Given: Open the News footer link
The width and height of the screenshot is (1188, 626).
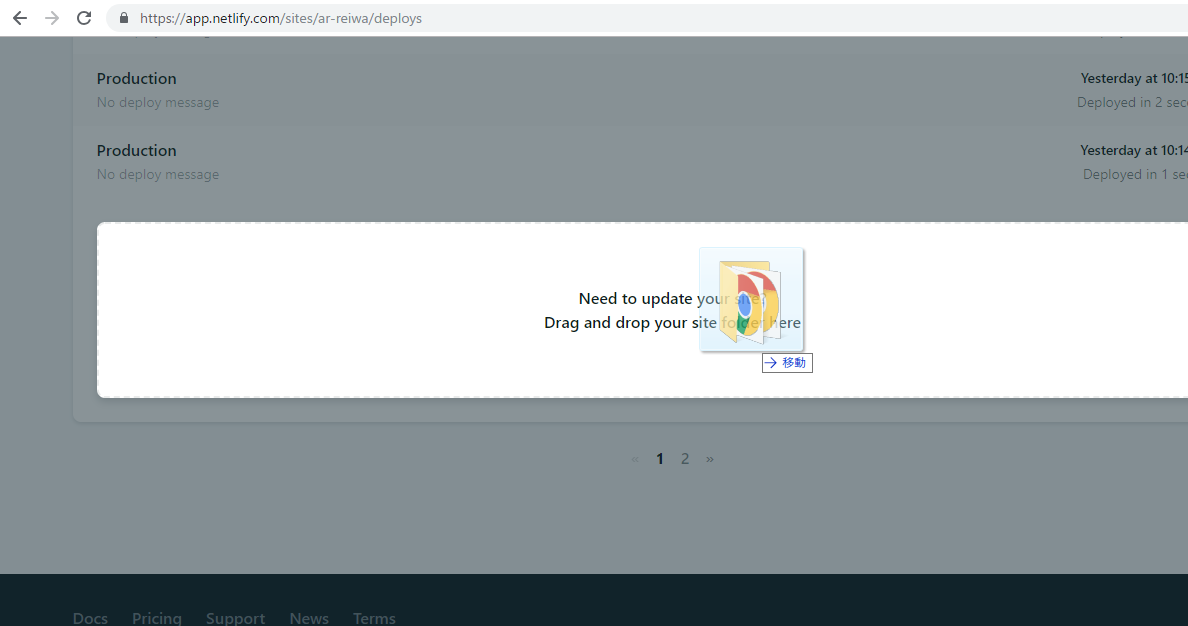Looking at the screenshot, I should tap(309, 618).
